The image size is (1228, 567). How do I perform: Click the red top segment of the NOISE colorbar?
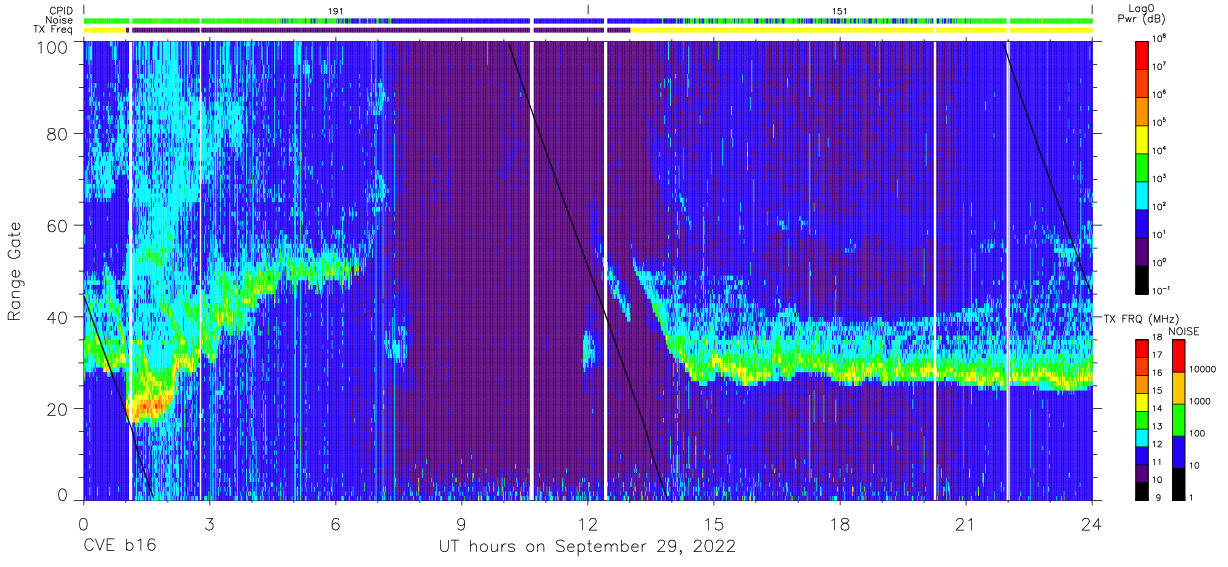(x=1179, y=356)
